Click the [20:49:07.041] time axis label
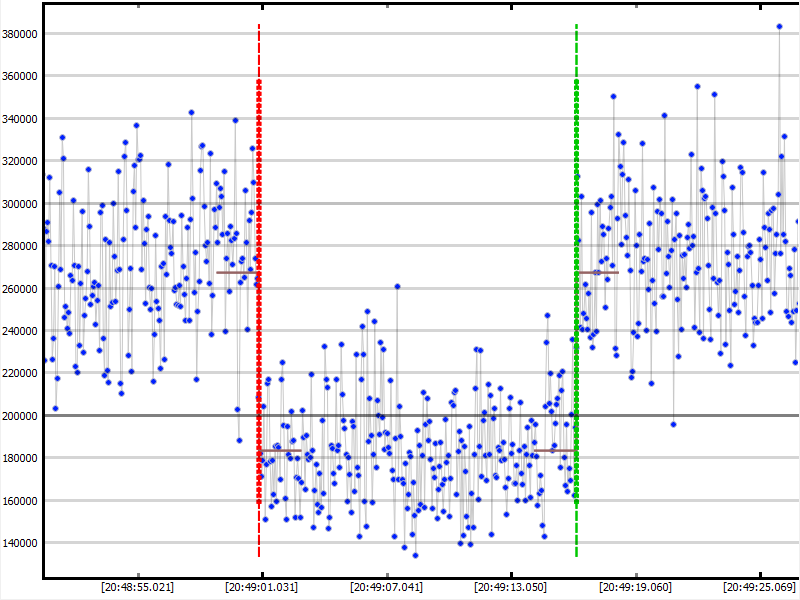This screenshot has height=600, width=800. pos(385,587)
